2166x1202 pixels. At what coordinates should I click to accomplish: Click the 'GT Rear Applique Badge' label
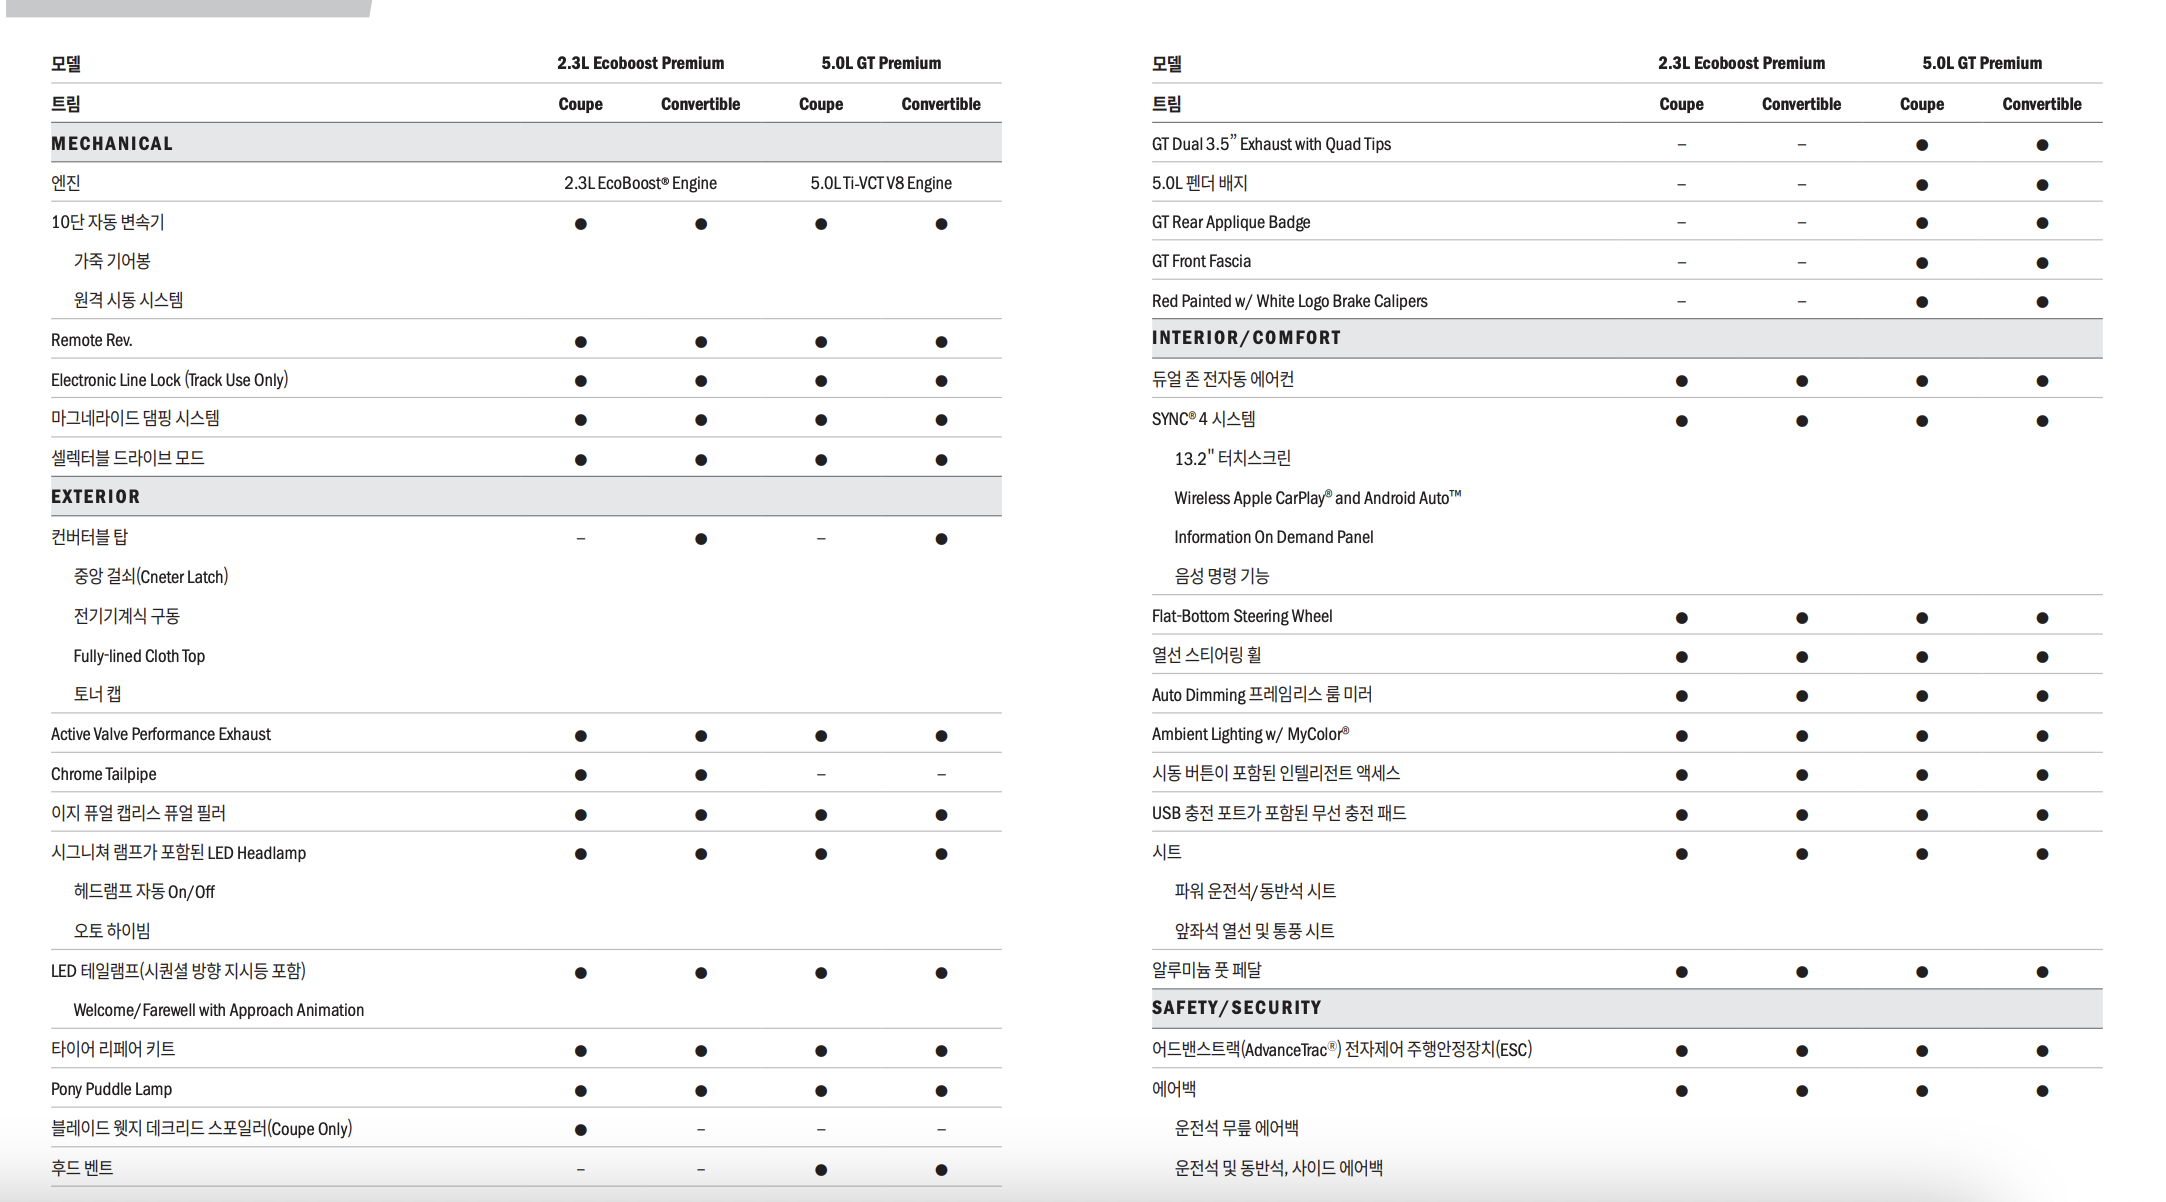1231,222
